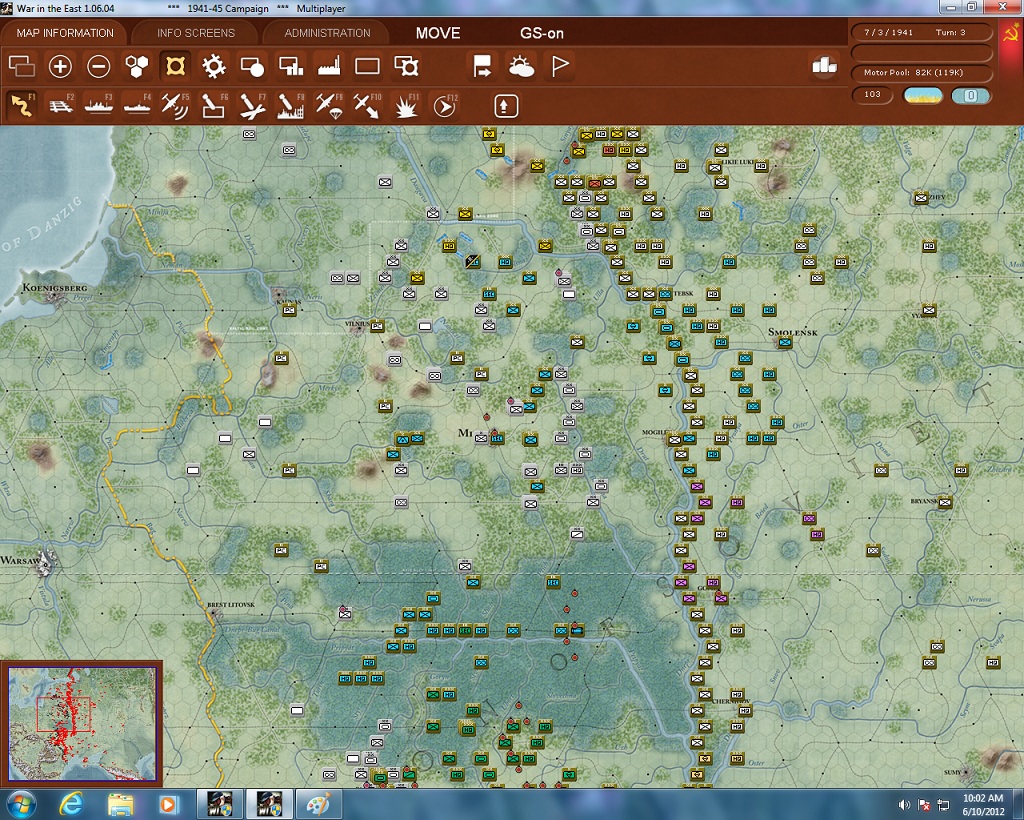Switch to the INFO SCREENS tab

(x=195, y=33)
